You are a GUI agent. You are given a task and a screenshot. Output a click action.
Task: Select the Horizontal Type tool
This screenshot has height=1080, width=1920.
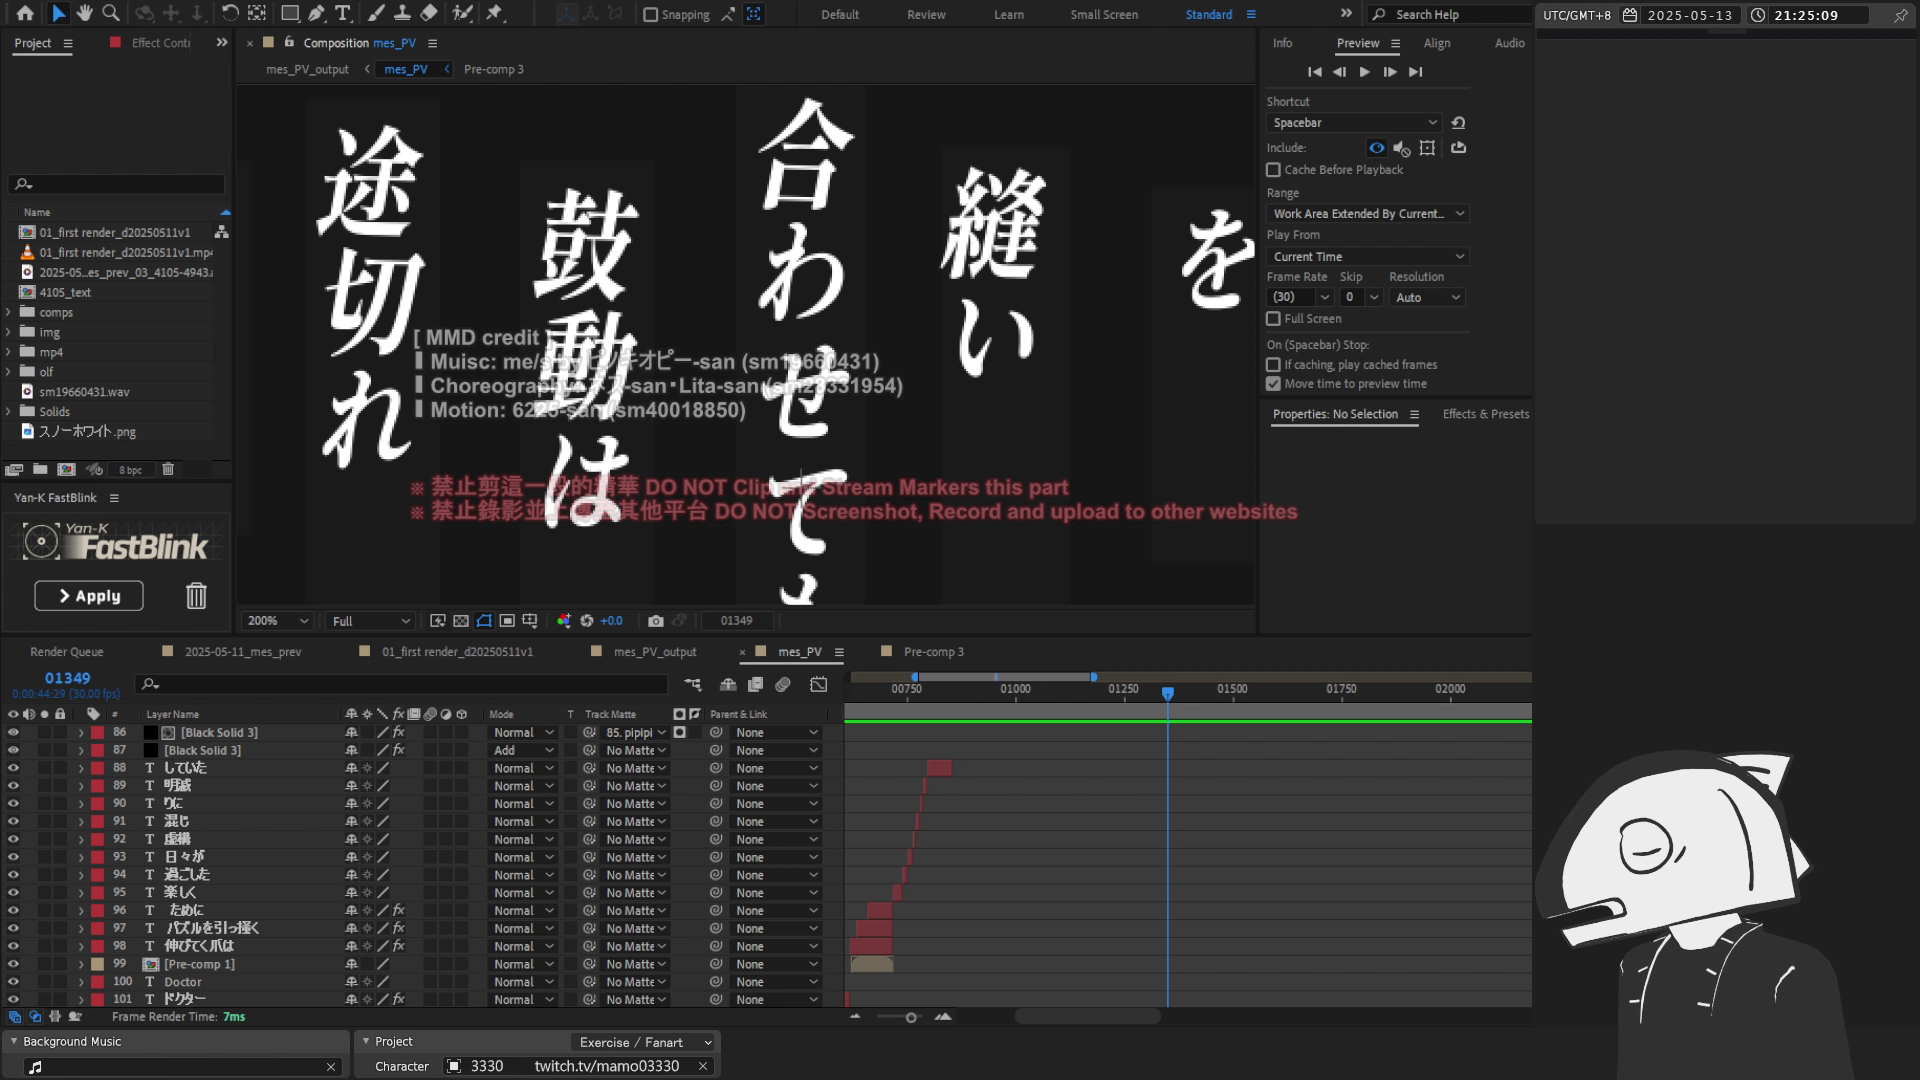(342, 13)
